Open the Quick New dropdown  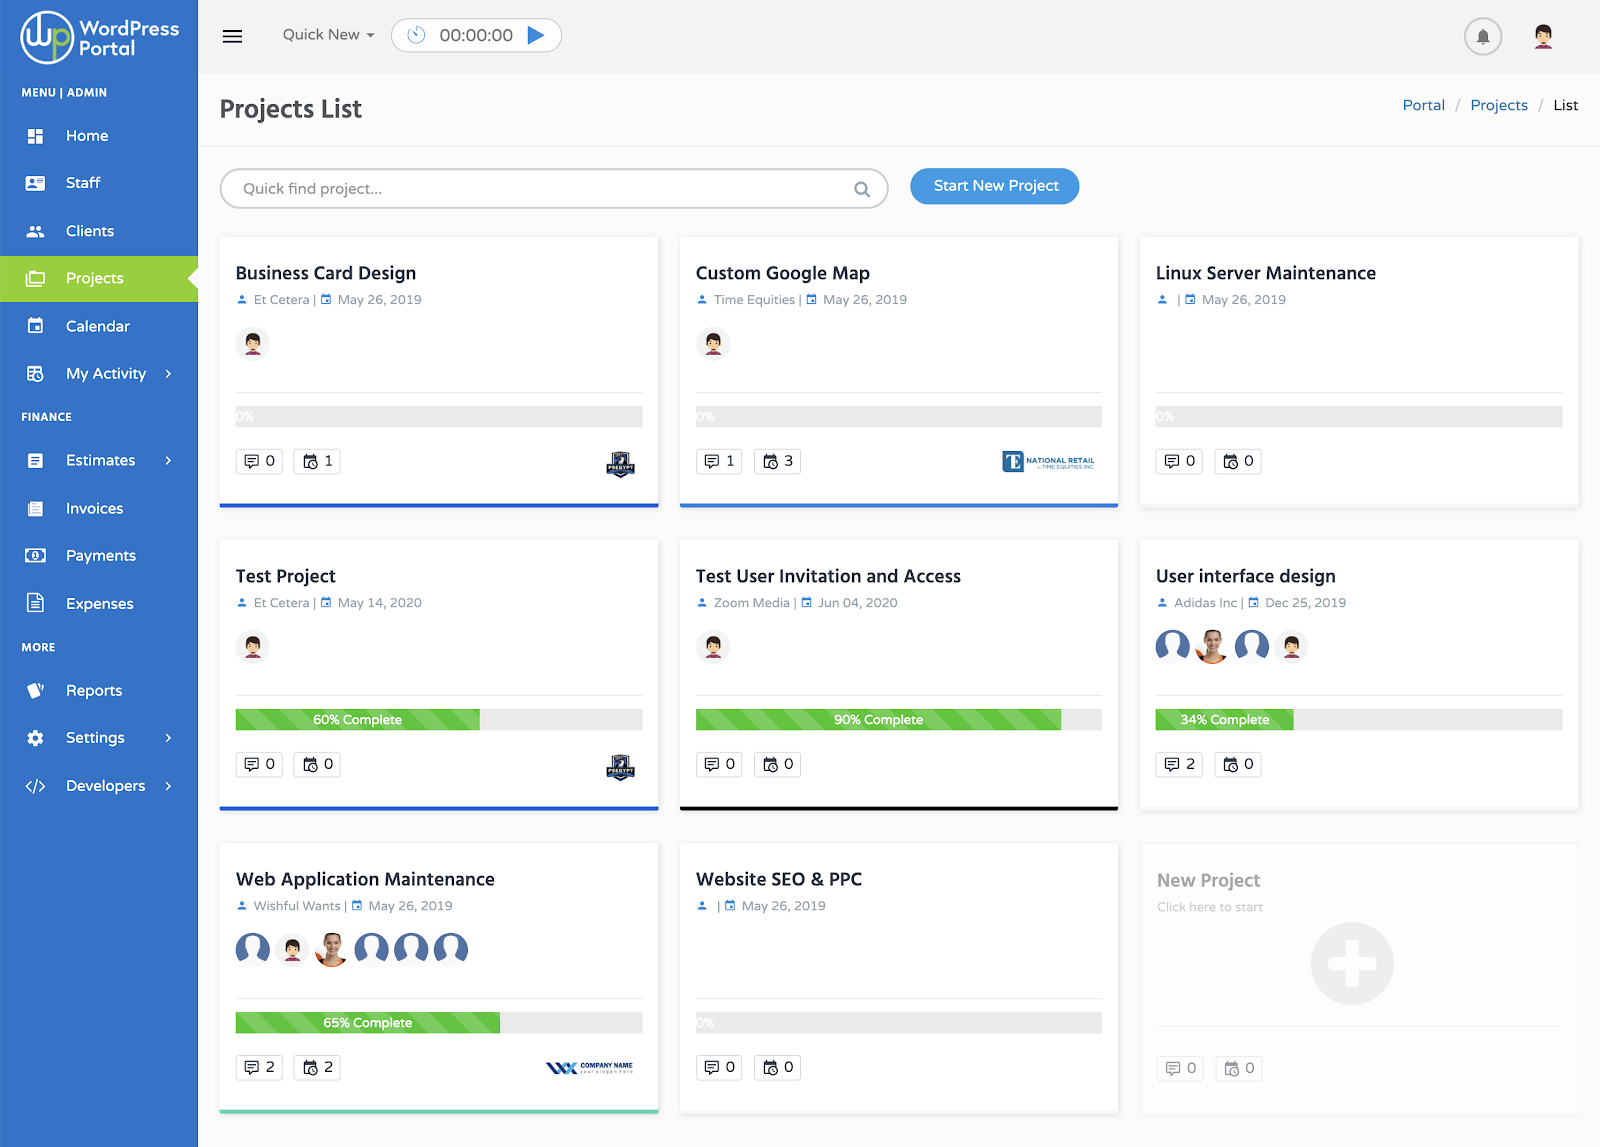click(x=328, y=35)
